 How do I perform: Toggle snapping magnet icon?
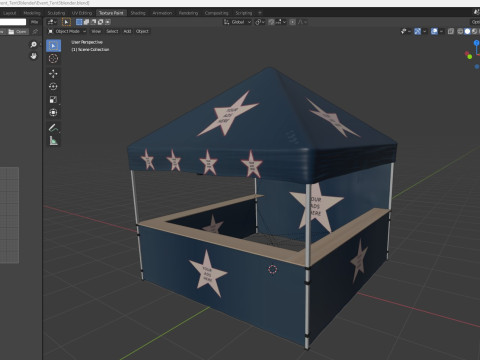[x=271, y=22]
